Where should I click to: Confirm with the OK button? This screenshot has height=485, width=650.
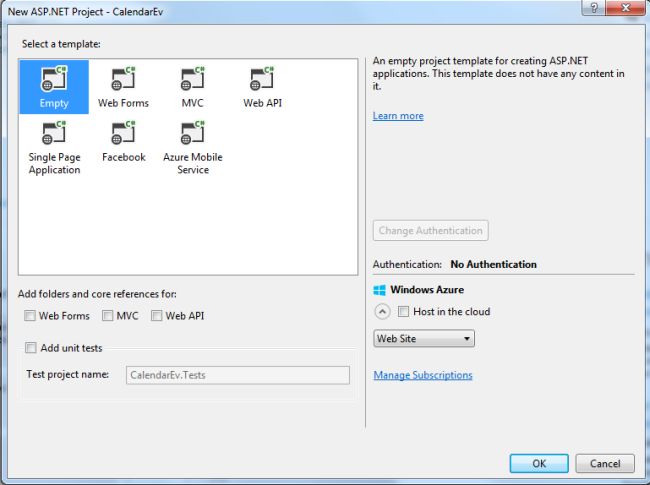tap(539, 463)
